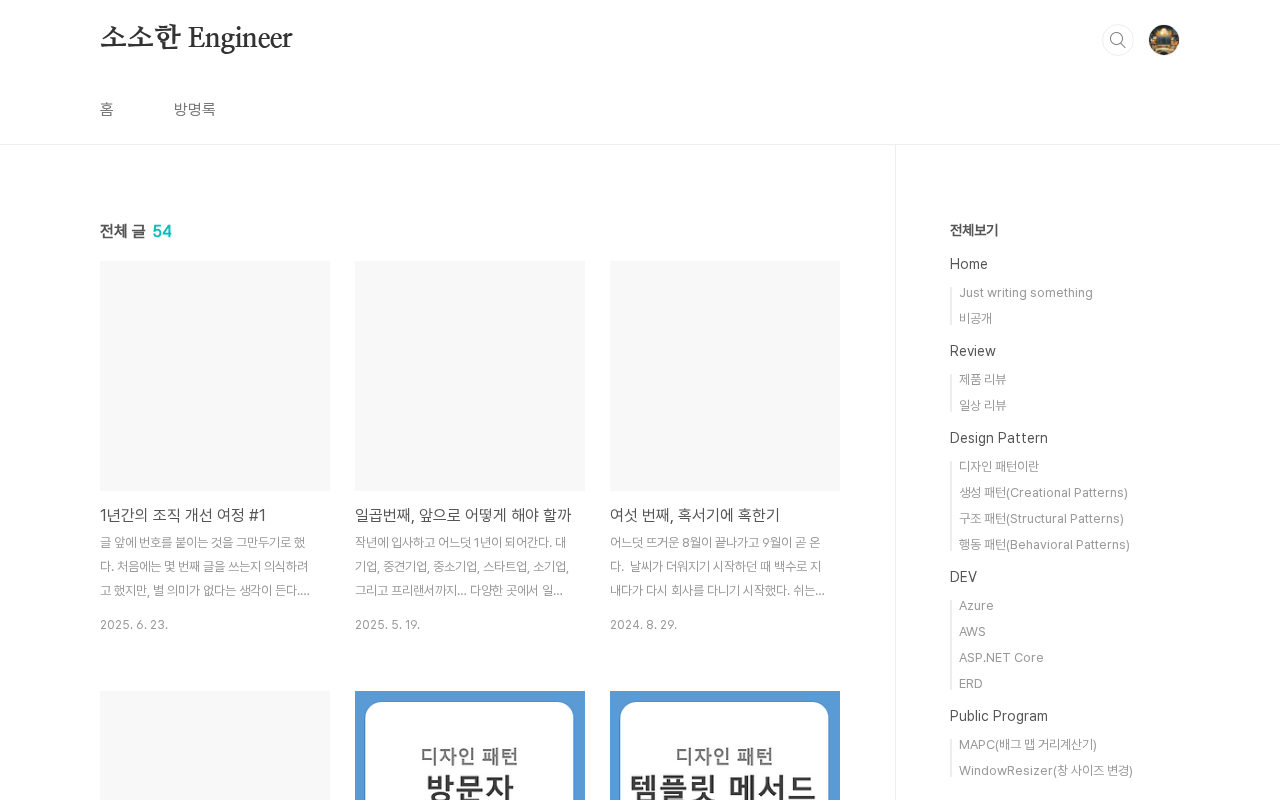
Task: Click the date 2025. 5. 19.
Action: pos(387,625)
